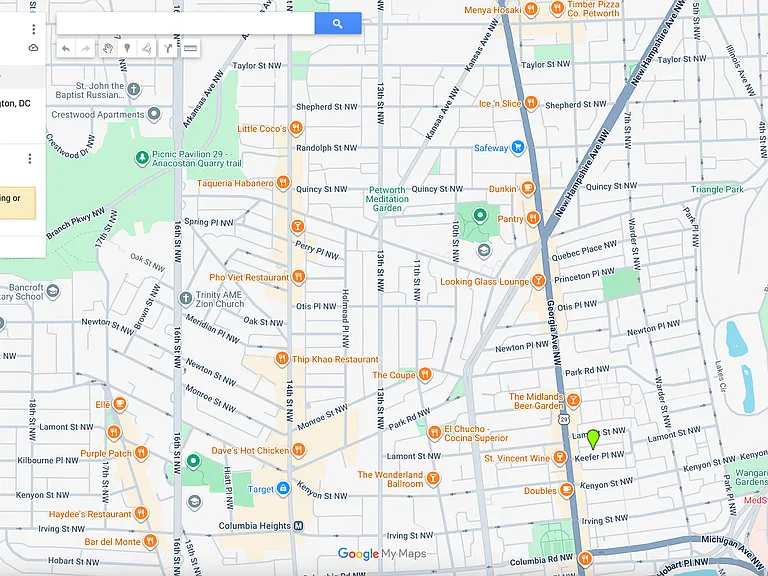Click the Midlands Beer Garden pin

click(573, 401)
